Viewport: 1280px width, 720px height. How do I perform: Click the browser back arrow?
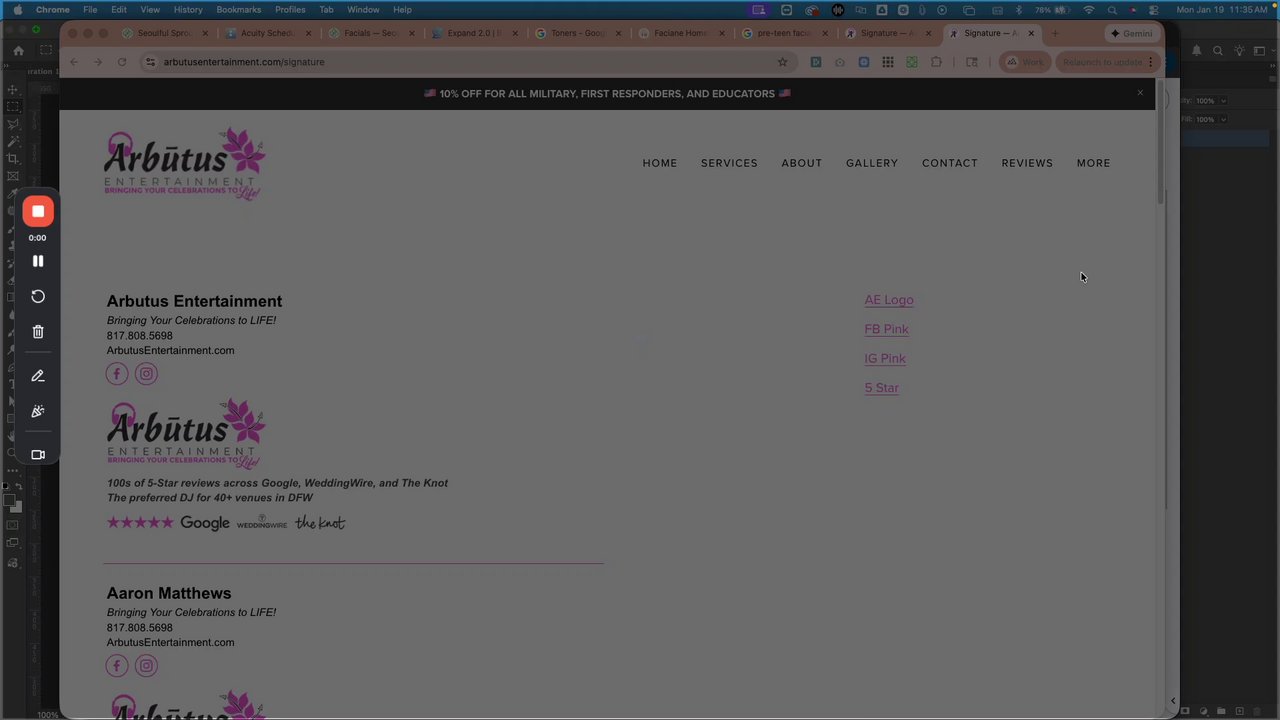click(x=74, y=62)
